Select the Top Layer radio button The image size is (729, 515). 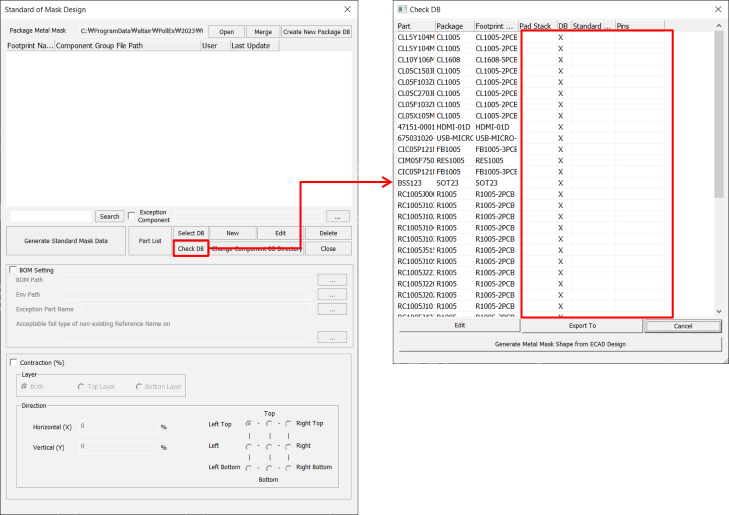(x=81, y=386)
